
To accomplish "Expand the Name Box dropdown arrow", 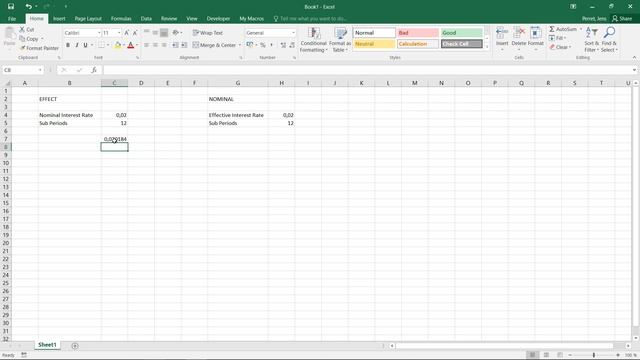I will click(40, 70).
